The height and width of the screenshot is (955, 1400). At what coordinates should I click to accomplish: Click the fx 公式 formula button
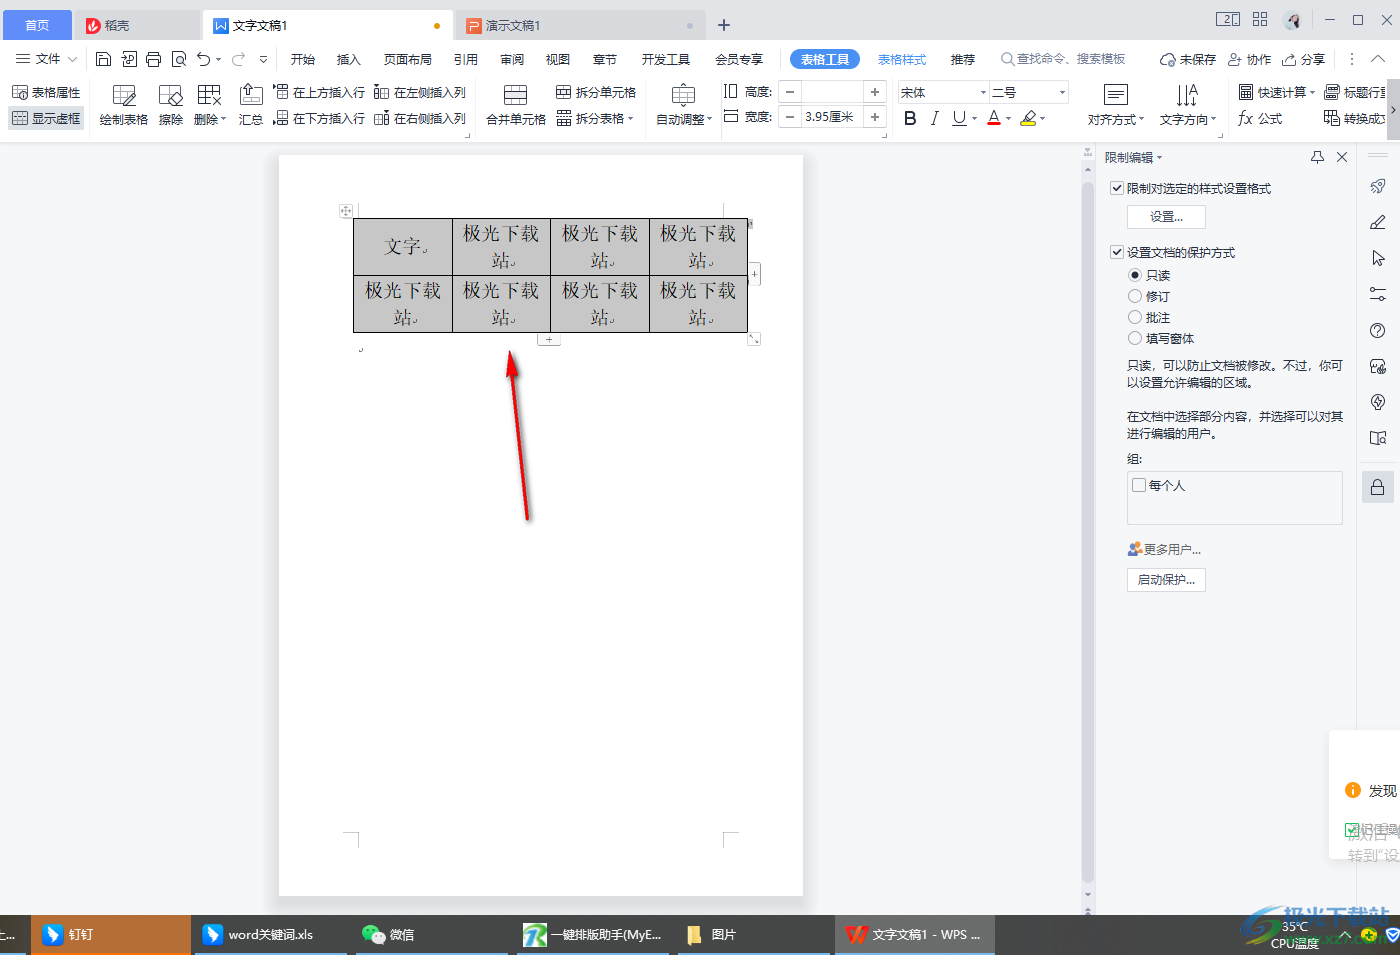(1260, 118)
